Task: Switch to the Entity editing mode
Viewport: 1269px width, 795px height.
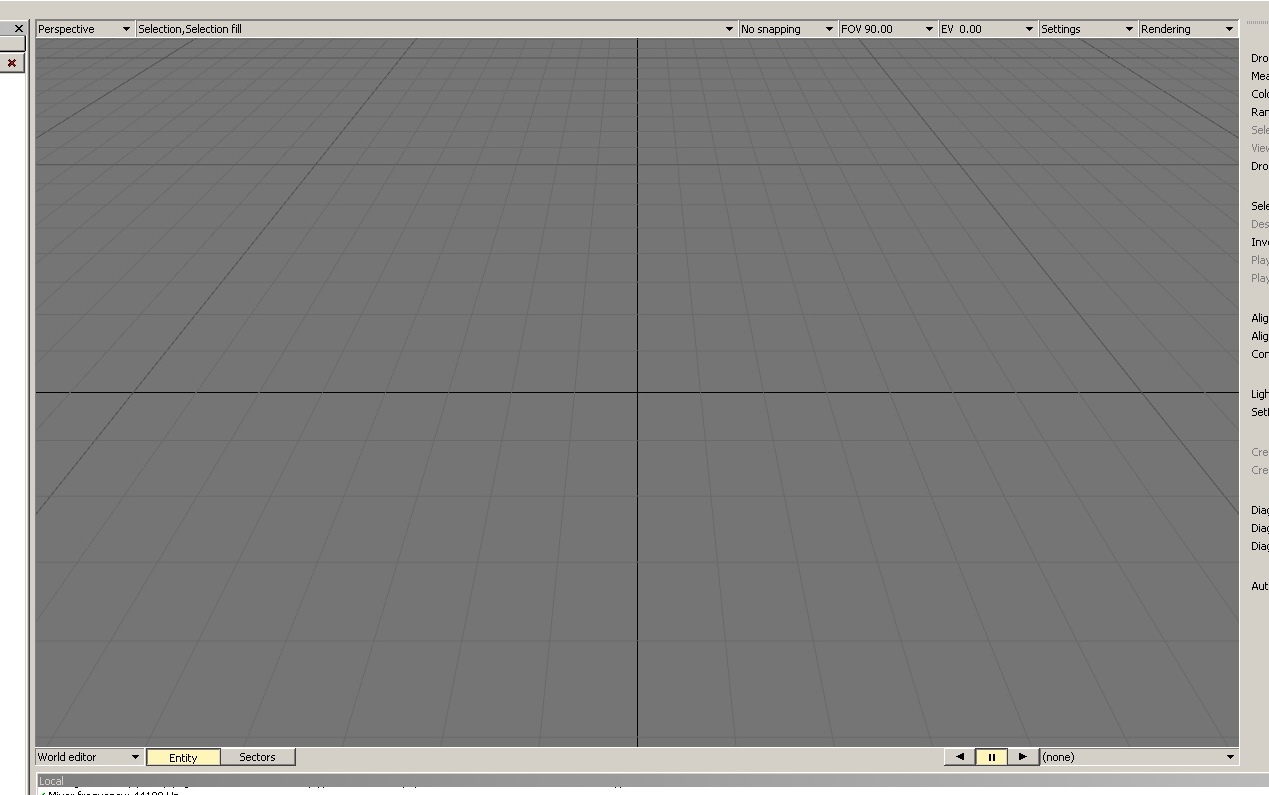Action: pyautogui.click(x=183, y=758)
